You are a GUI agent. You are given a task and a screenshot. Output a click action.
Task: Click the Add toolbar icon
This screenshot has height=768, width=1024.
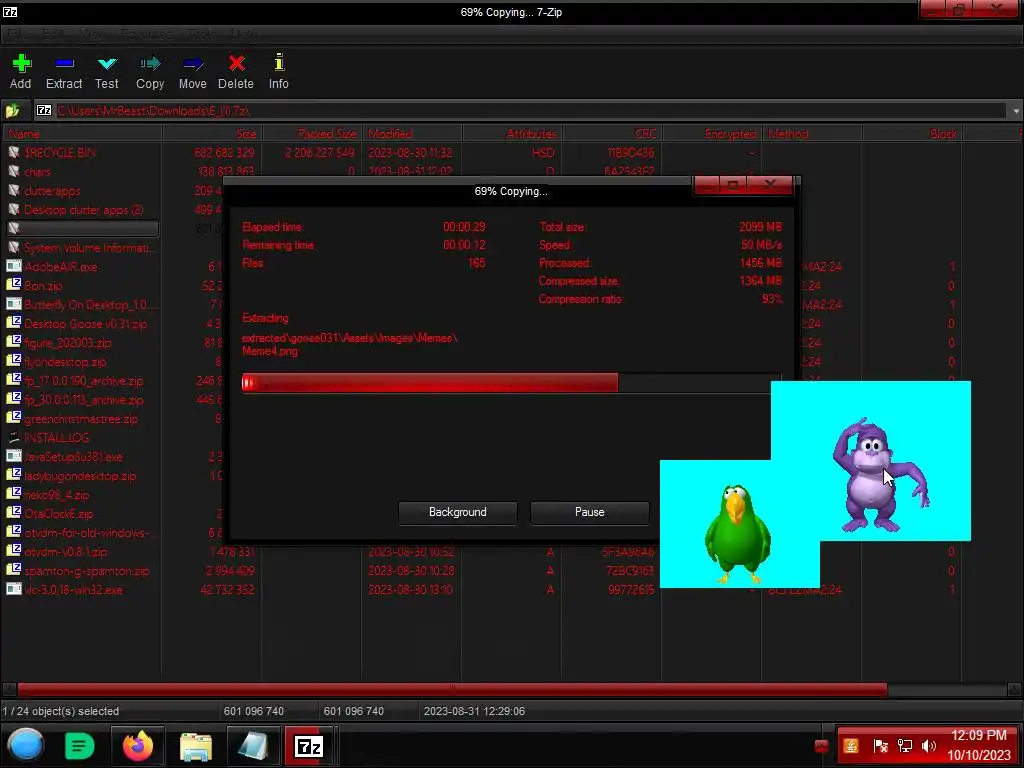tap(21, 63)
